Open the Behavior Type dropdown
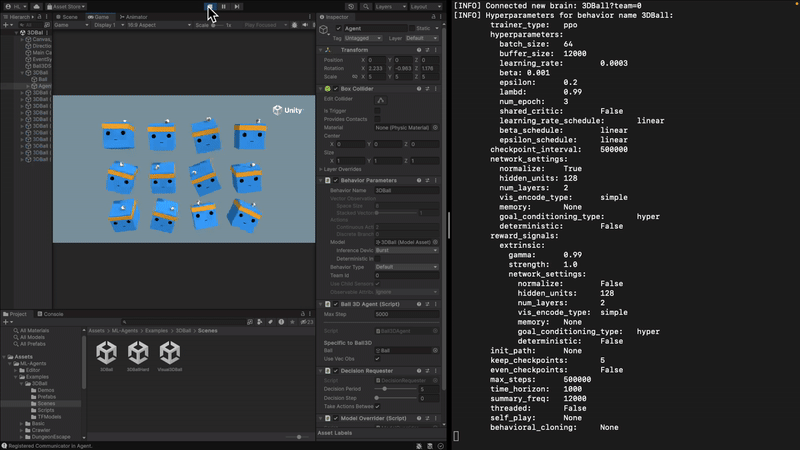The width and height of the screenshot is (800, 450). coord(407,267)
